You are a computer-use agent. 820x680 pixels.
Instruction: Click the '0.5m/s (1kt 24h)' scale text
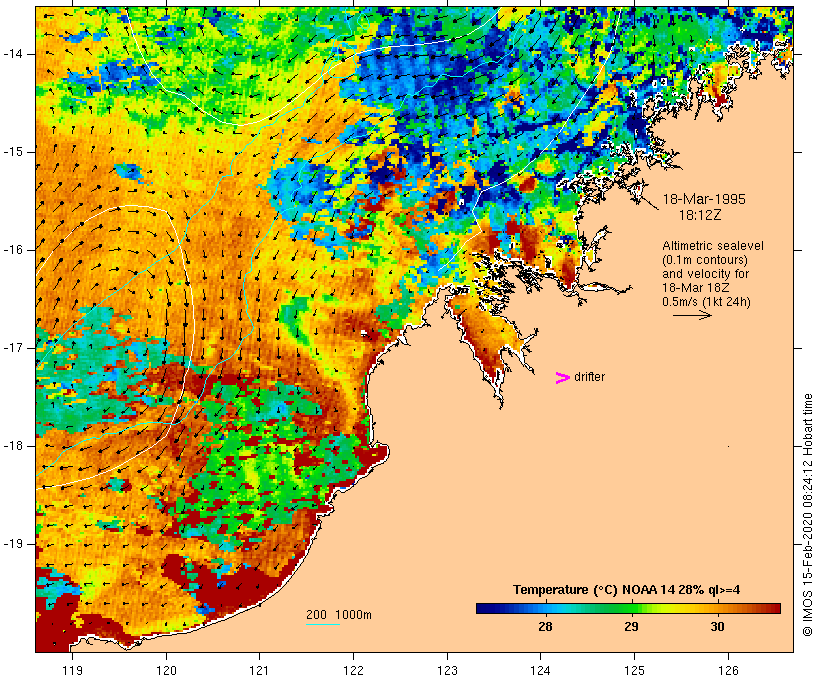pyautogui.click(x=706, y=302)
